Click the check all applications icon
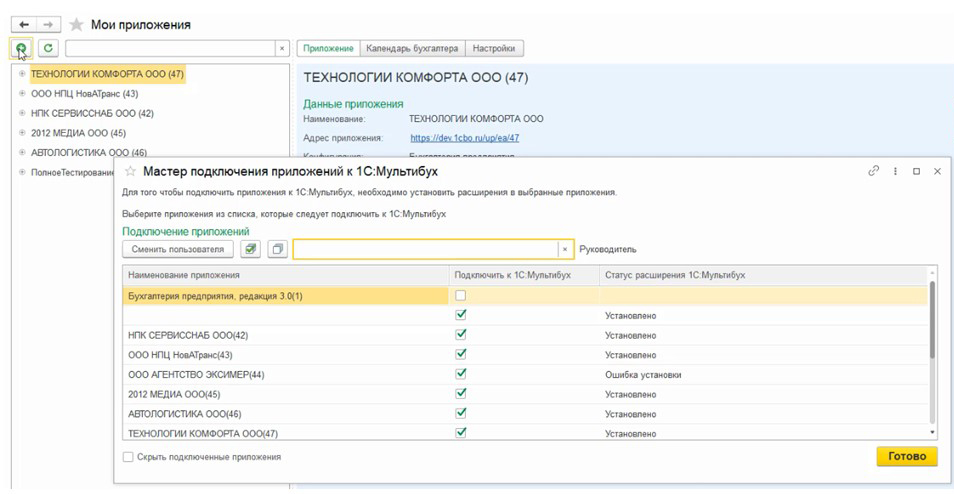 [x=250, y=249]
